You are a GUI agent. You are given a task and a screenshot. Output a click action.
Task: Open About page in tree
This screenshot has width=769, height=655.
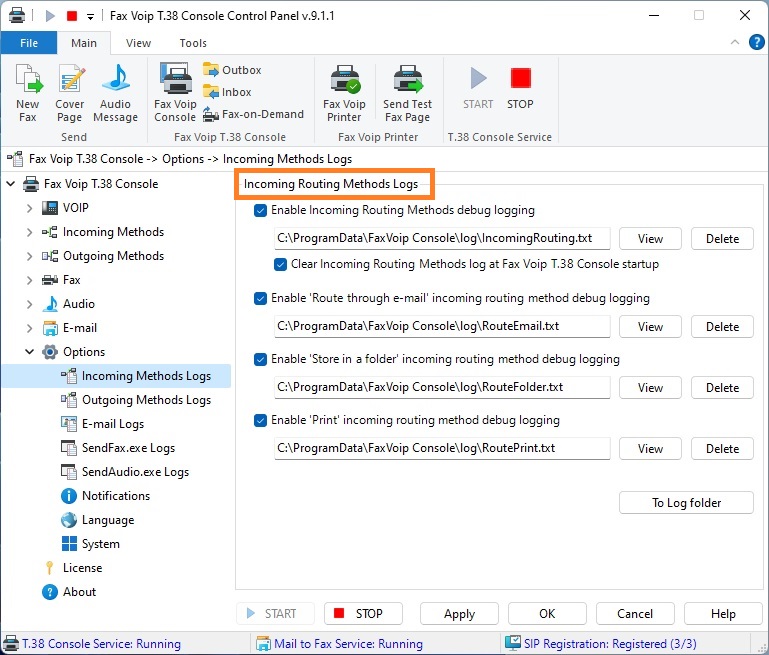[79, 592]
